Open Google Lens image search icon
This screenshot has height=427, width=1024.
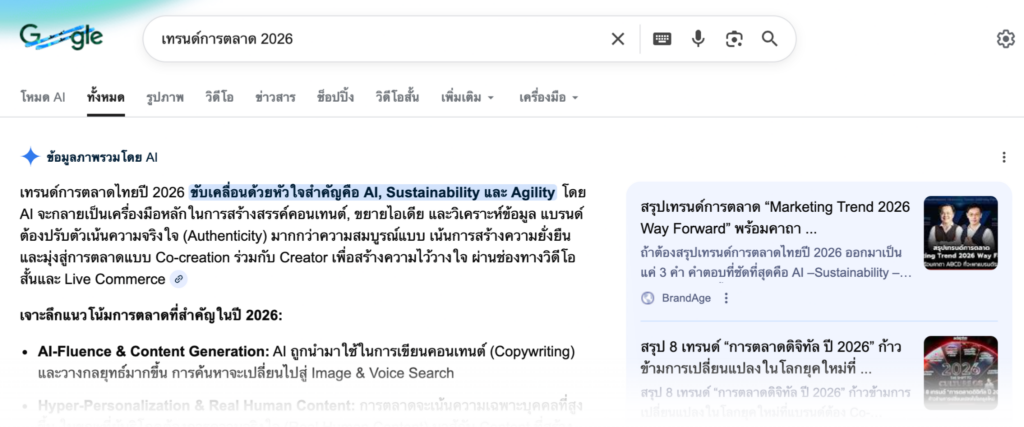coord(734,39)
